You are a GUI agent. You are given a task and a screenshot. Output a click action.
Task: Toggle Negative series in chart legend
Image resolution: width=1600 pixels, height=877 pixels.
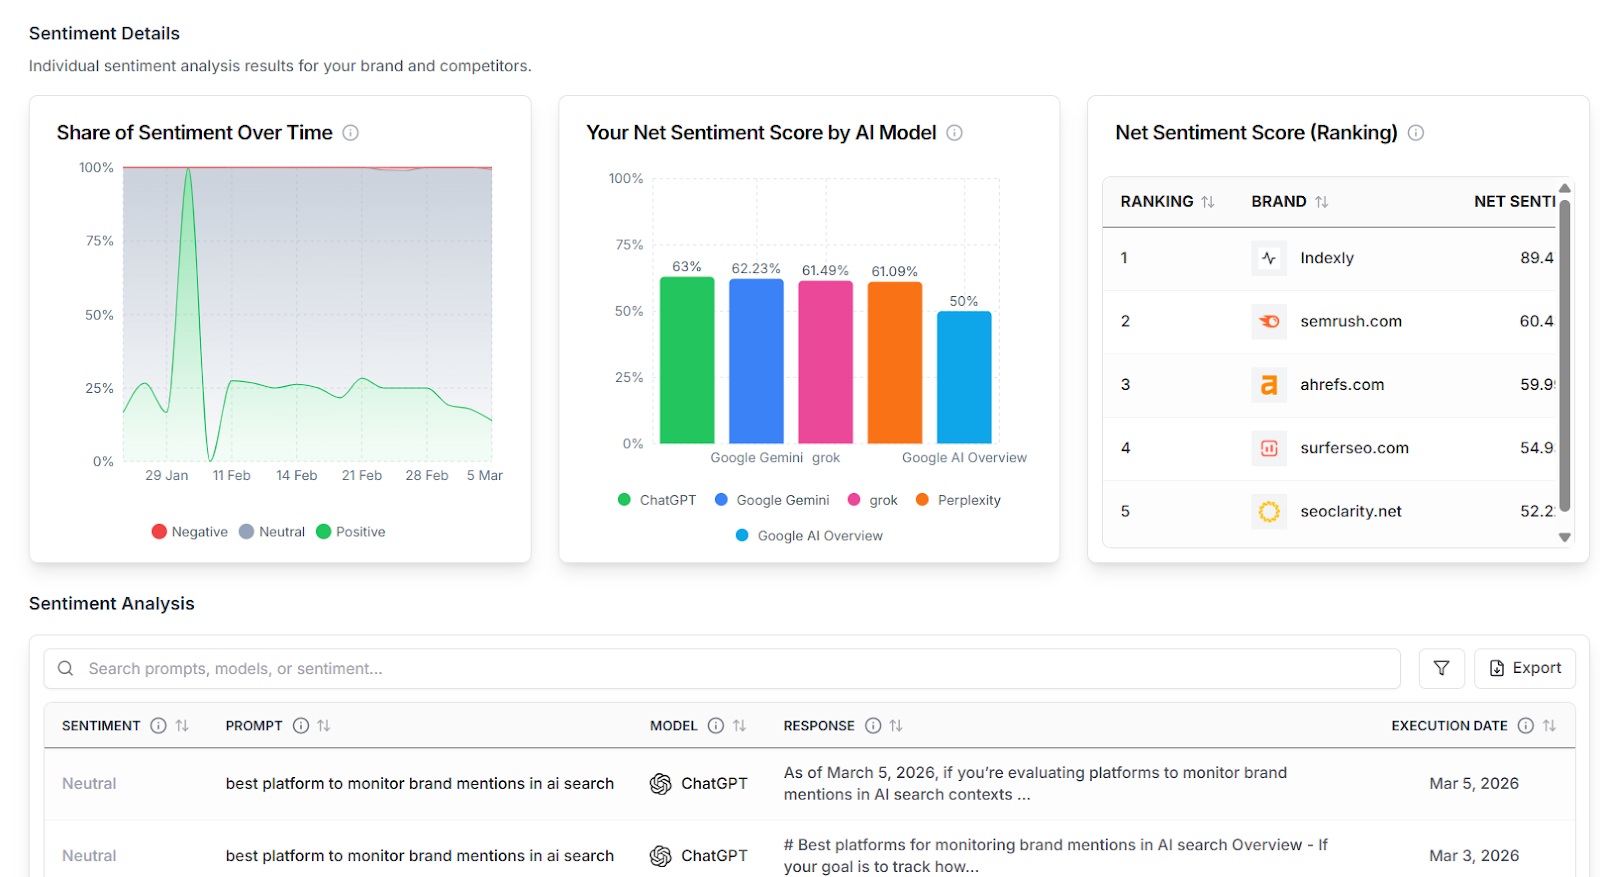189,532
